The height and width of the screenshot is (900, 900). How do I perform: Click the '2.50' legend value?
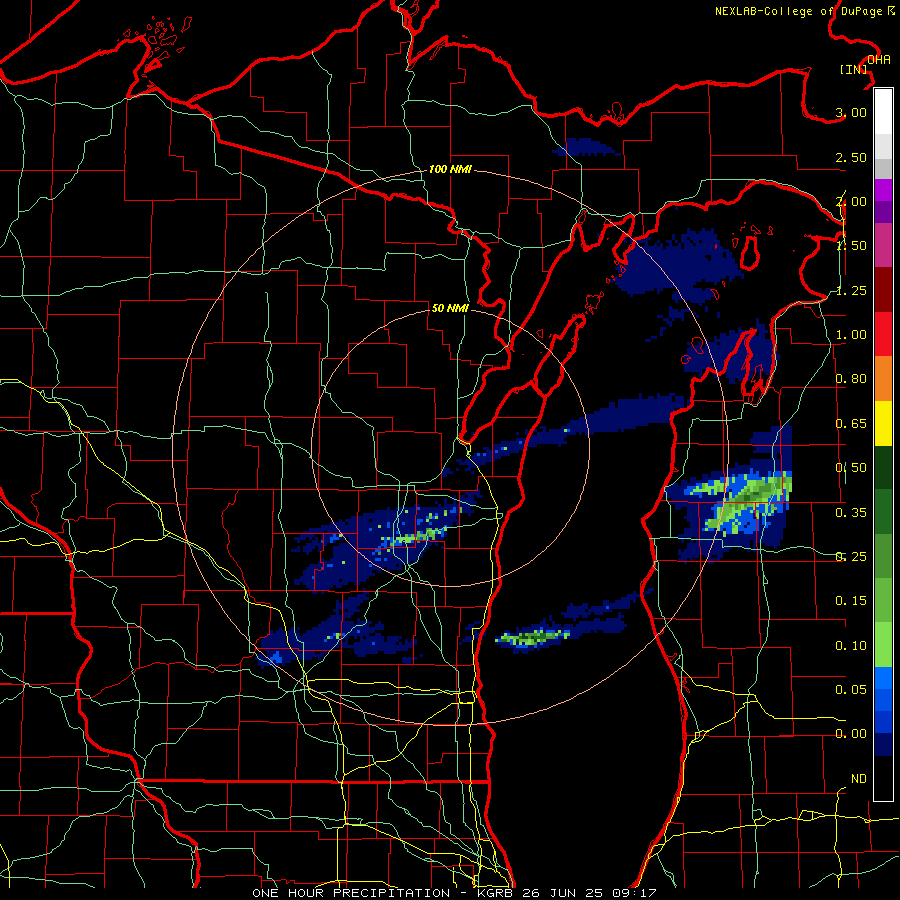(851, 157)
